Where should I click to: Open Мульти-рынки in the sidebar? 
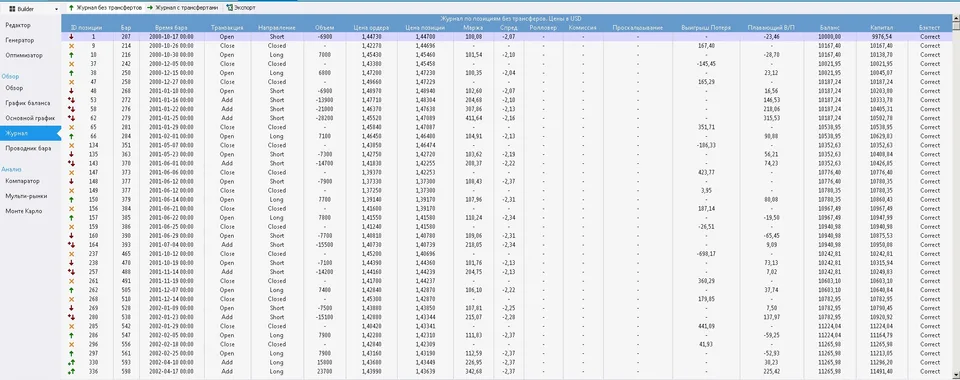[x=26, y=196]
